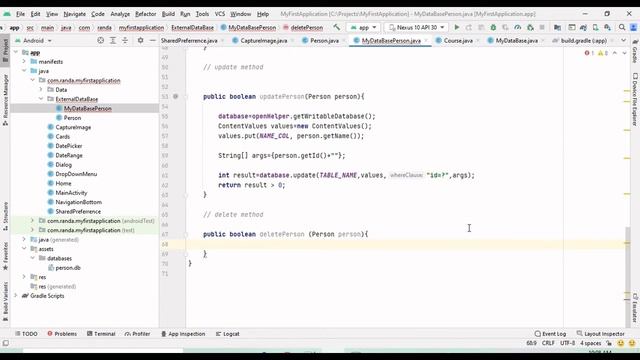Click the Make Project hammer icon
The height and width of the screenshot is (360, 640).
click(337, 27)
